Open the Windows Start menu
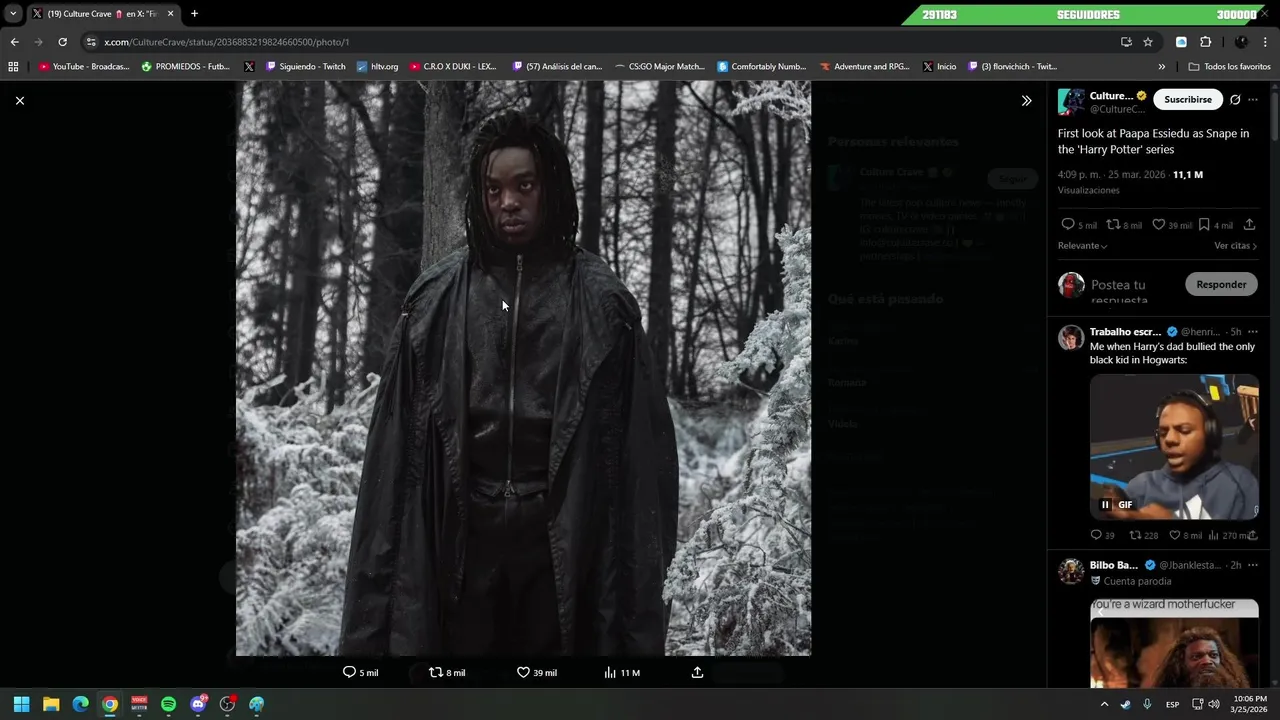The image size is (1280, 720). pos(21,704)
